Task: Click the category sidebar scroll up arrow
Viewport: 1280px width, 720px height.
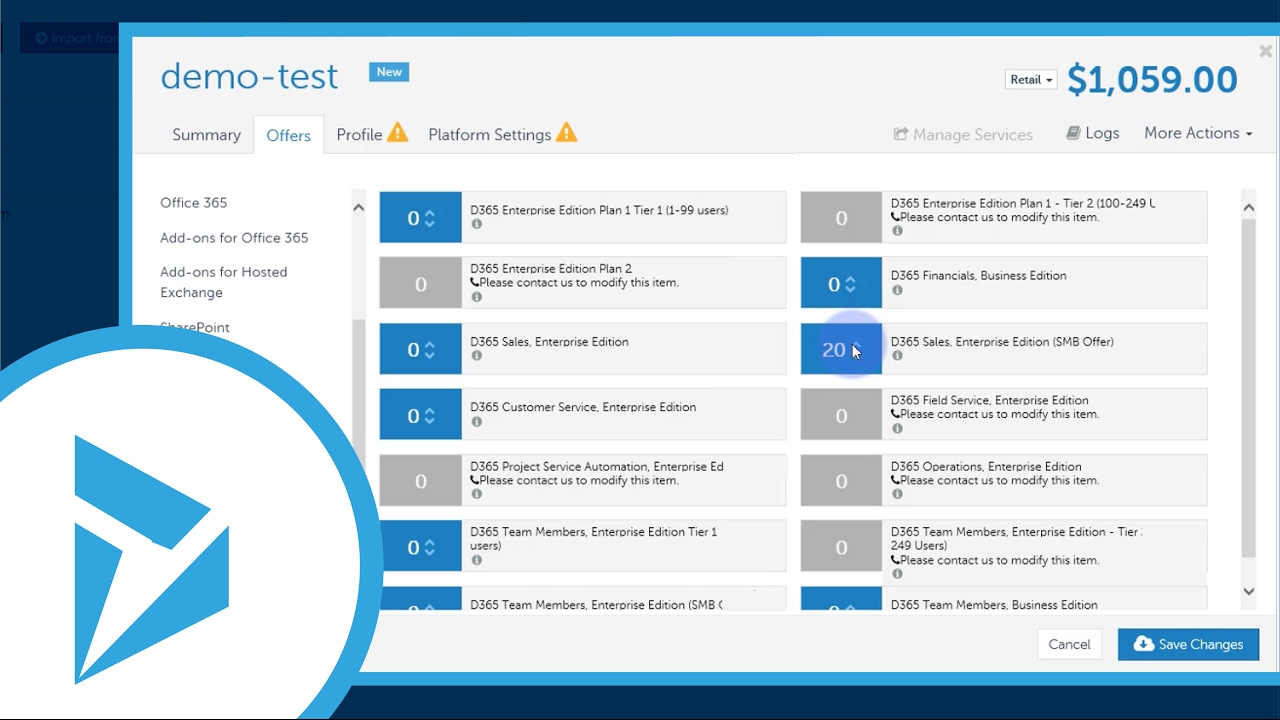Action: tap(358, 207)
